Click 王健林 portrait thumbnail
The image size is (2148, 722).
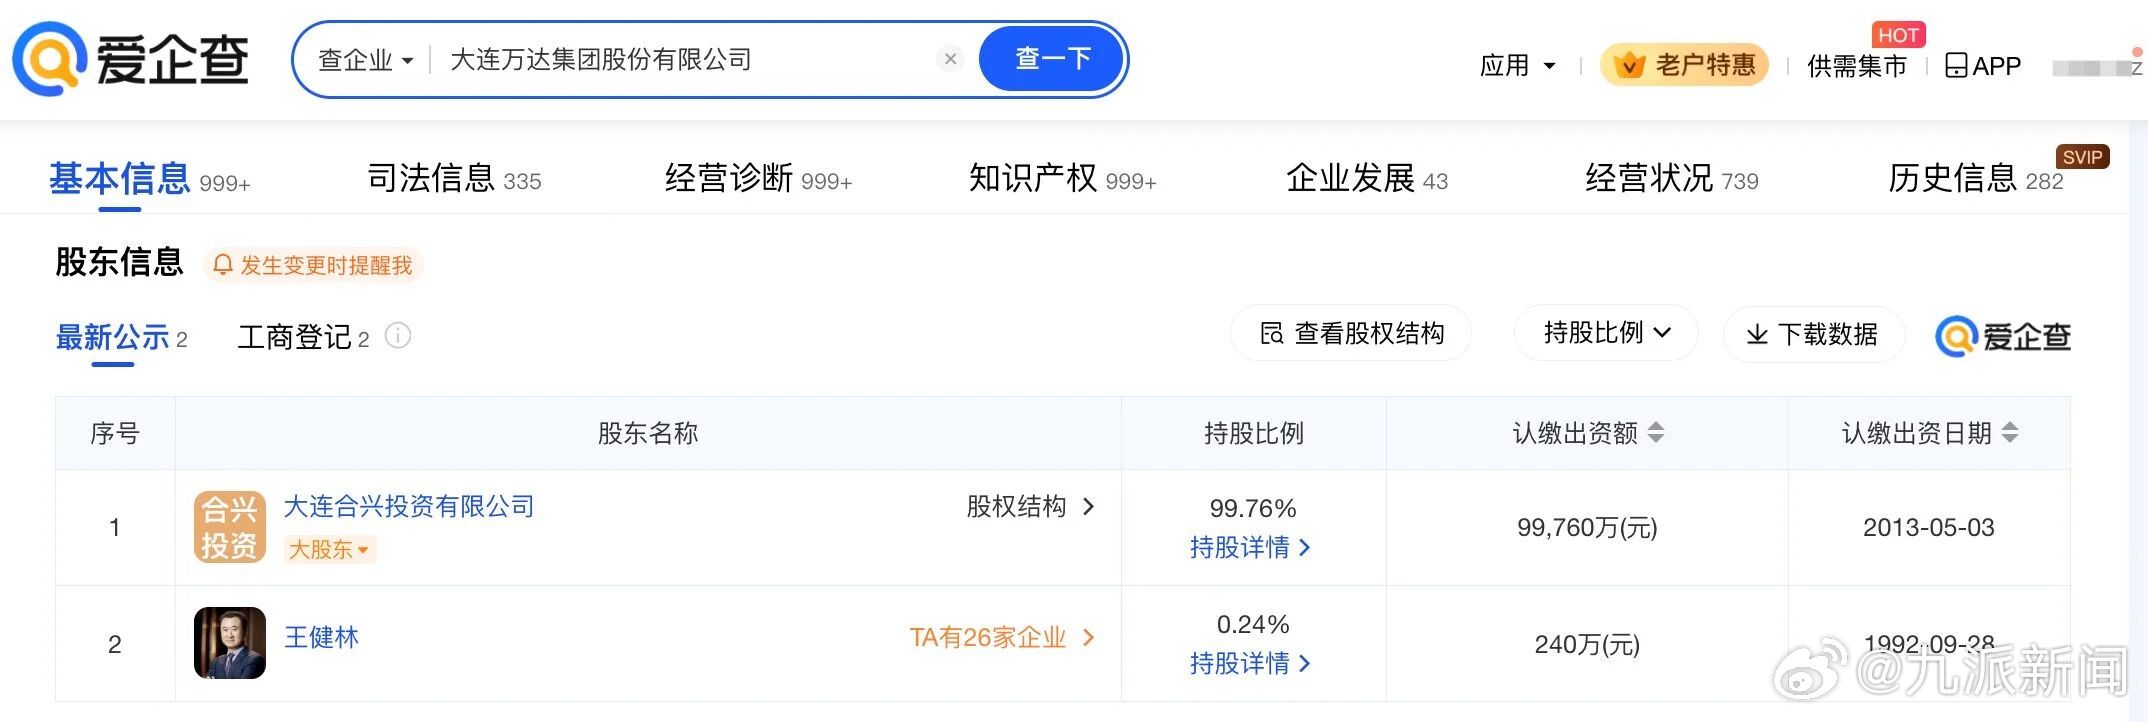230,643
